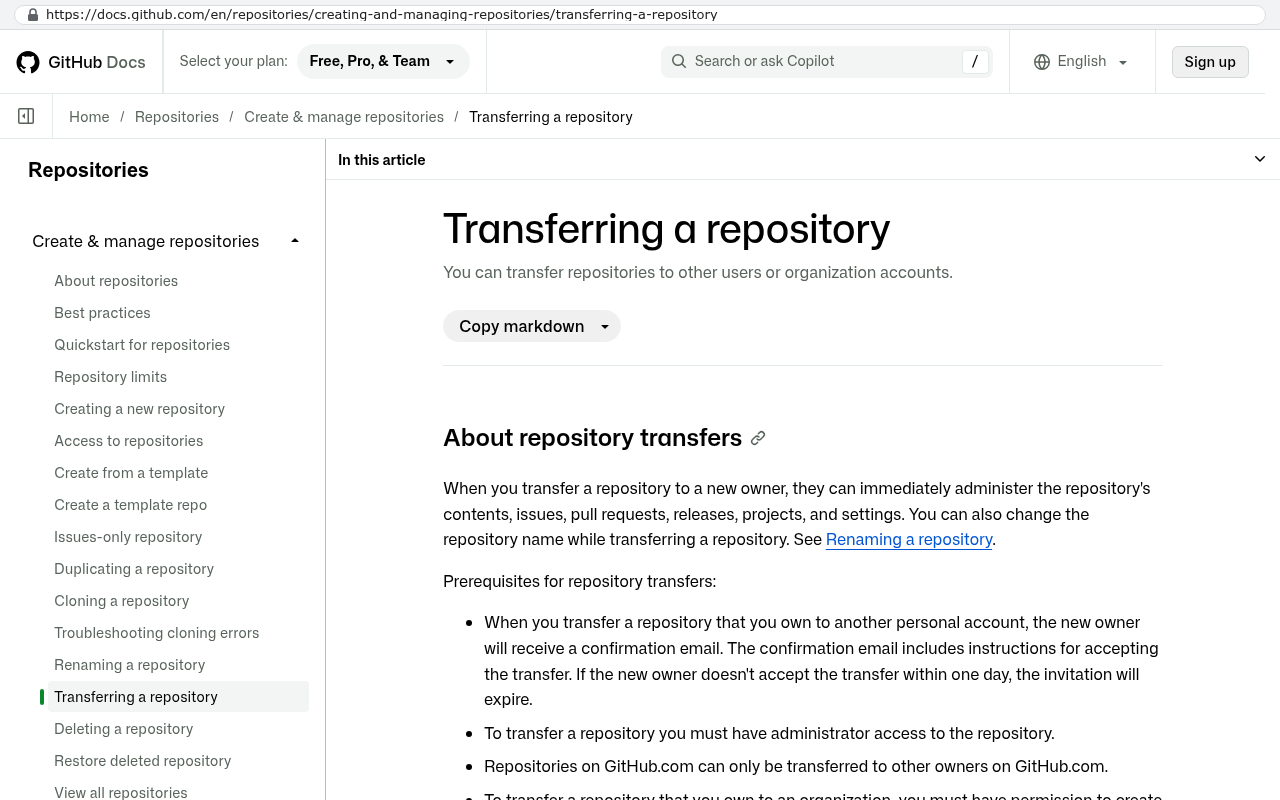The width and height of the screenshot is (1280, 800).
Task: Open Access to repositories page
Action: pos(128,441)
